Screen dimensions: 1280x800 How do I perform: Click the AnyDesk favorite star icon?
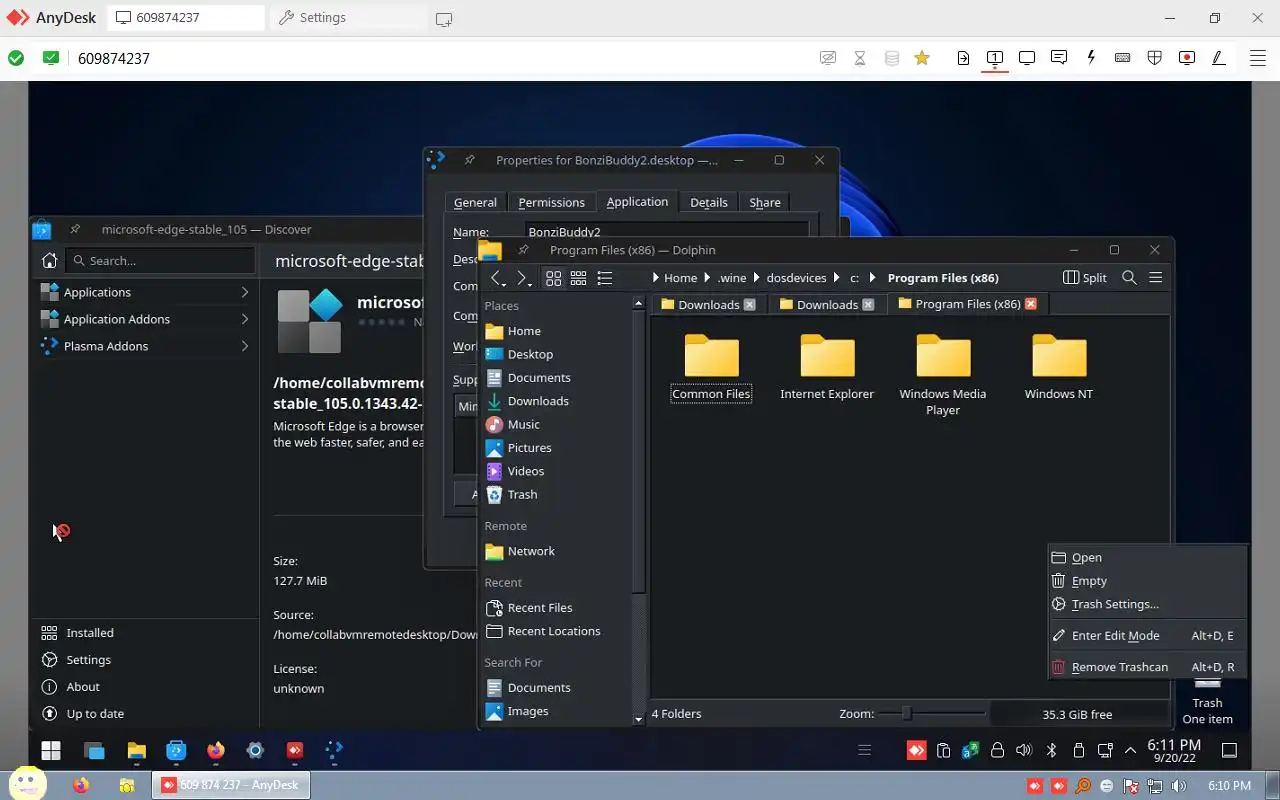pos(922,58)
